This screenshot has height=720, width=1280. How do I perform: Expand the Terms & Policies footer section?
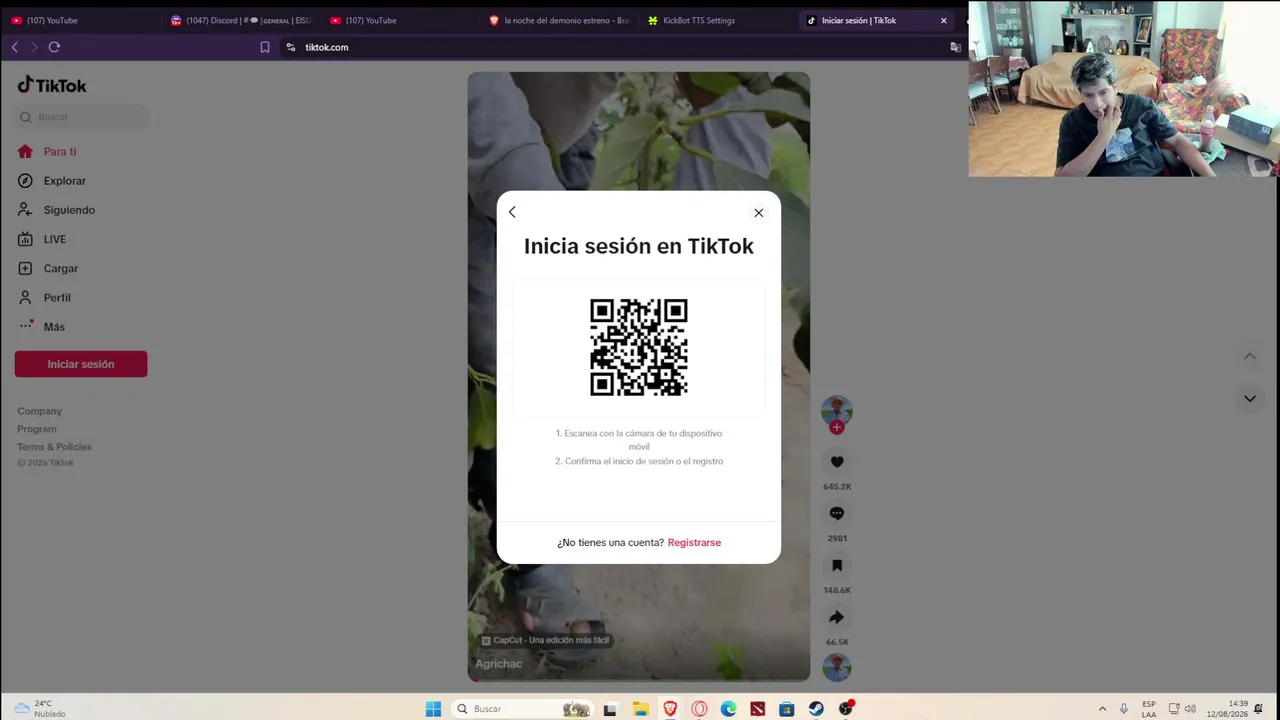(x=54, y=447)
